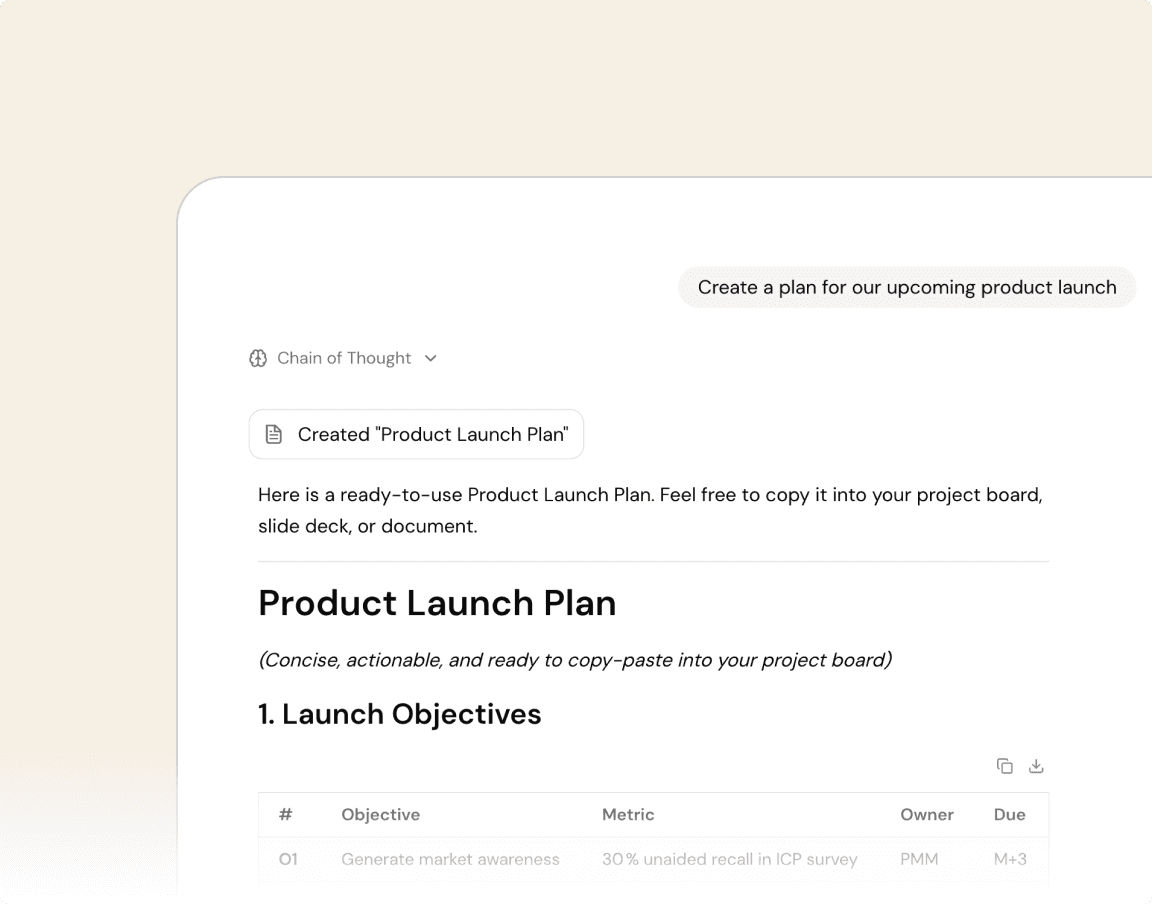Image resolution: width=1152 pixels, height=904 pixels.
Task: Click the Chain of Thought label
Action: tap(344, 358)
